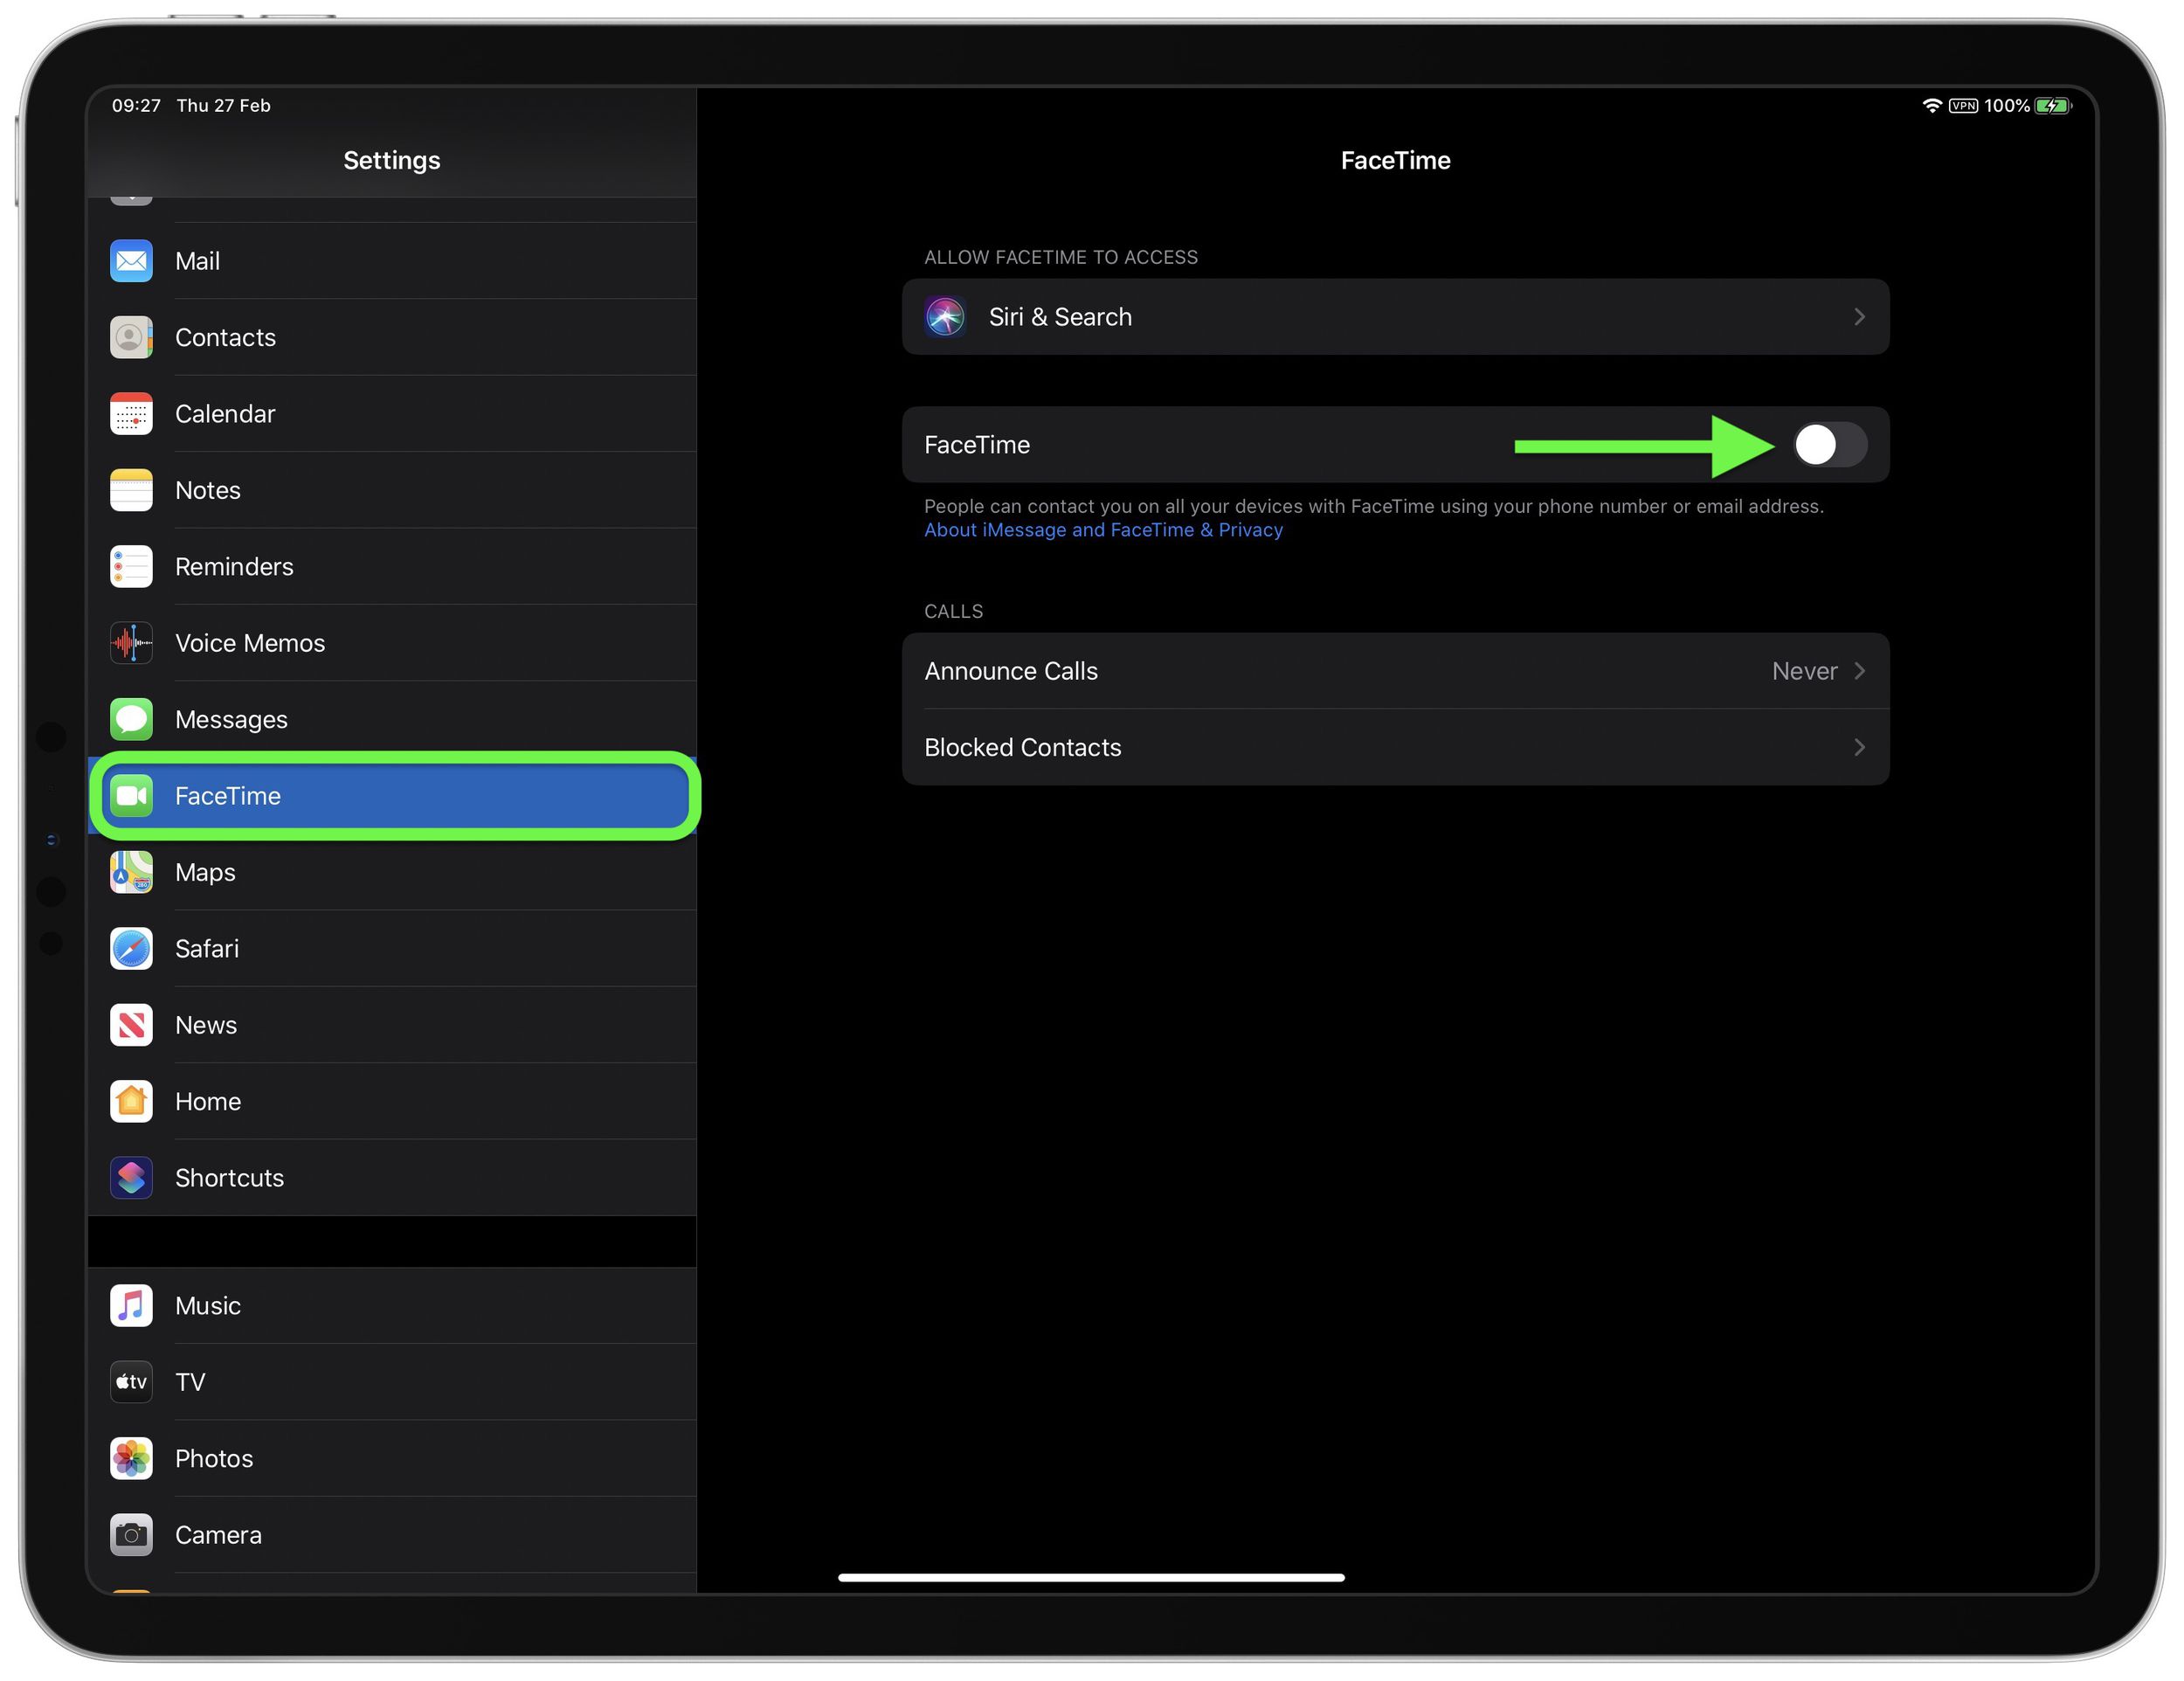Screen dimensions: 2184x1681
Task: Tap the Siri orb icon
Action: click(945, 317)
